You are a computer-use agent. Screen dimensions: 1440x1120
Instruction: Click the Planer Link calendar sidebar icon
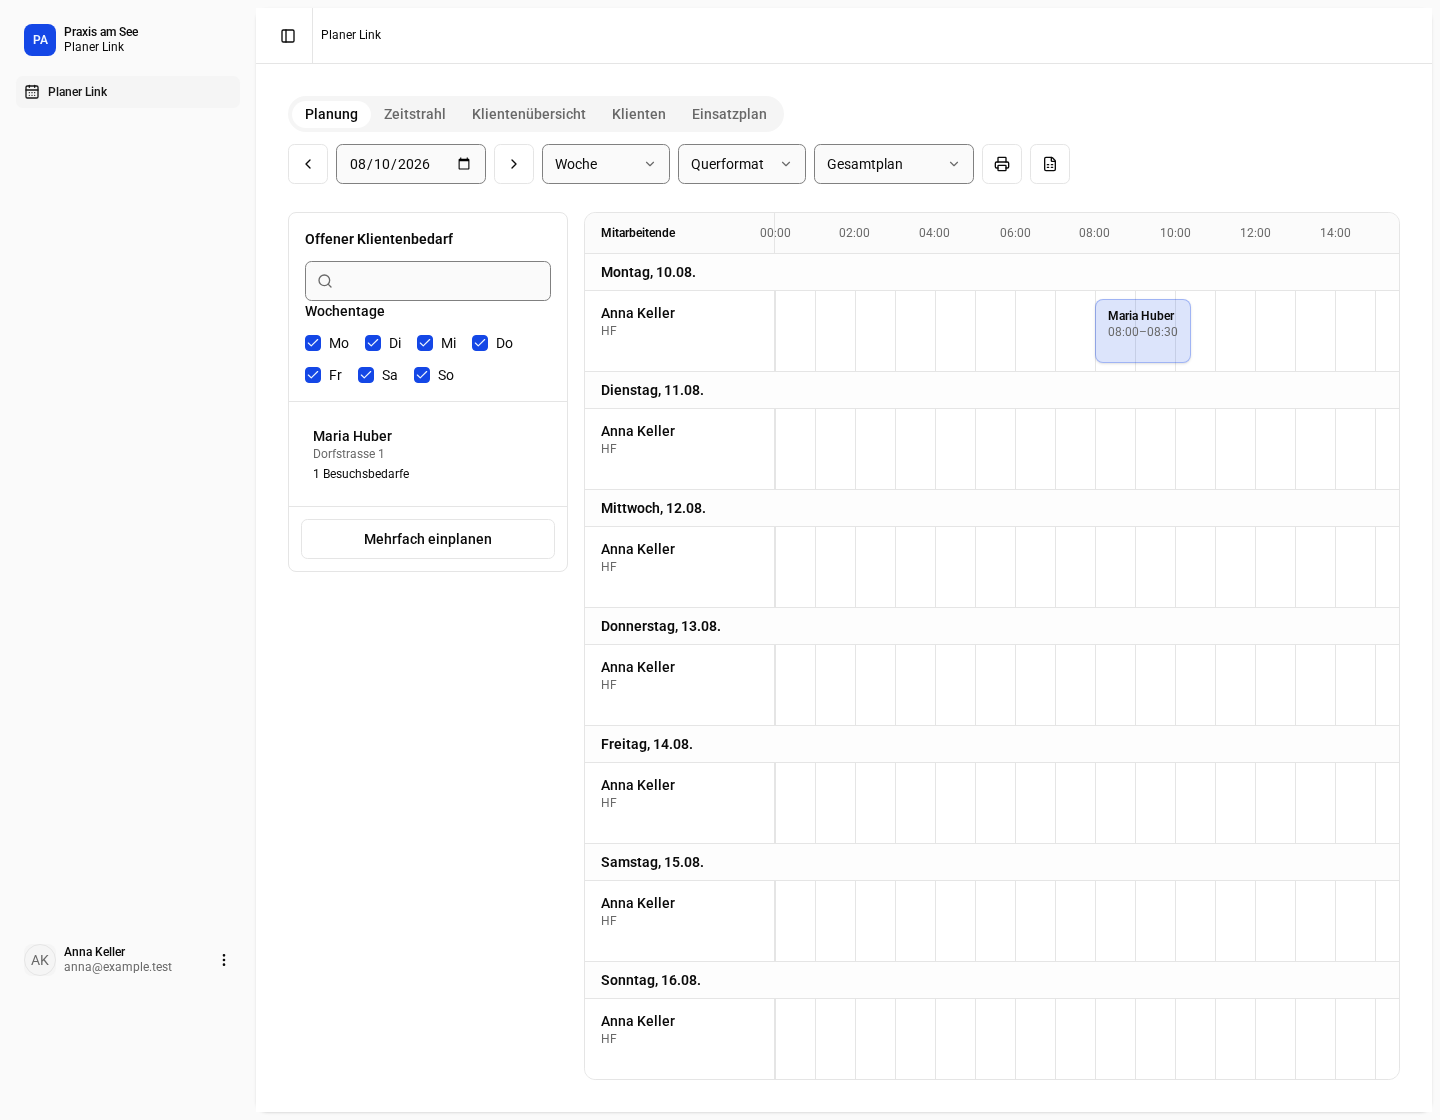(x=32, y=92)
